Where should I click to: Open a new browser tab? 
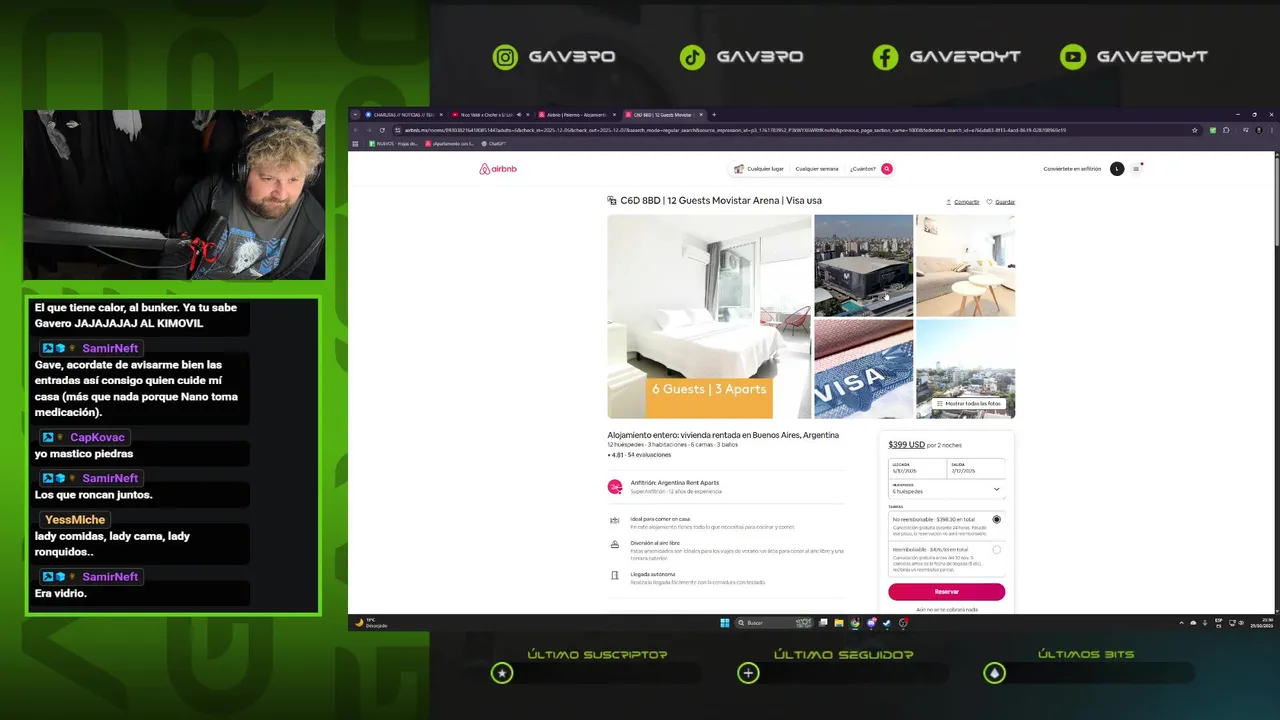714,115
